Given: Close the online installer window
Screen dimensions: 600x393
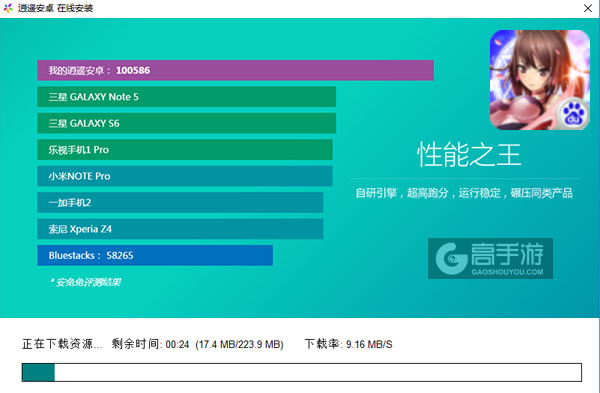Looking at the screenshot, I should click(x=588, y=8).
